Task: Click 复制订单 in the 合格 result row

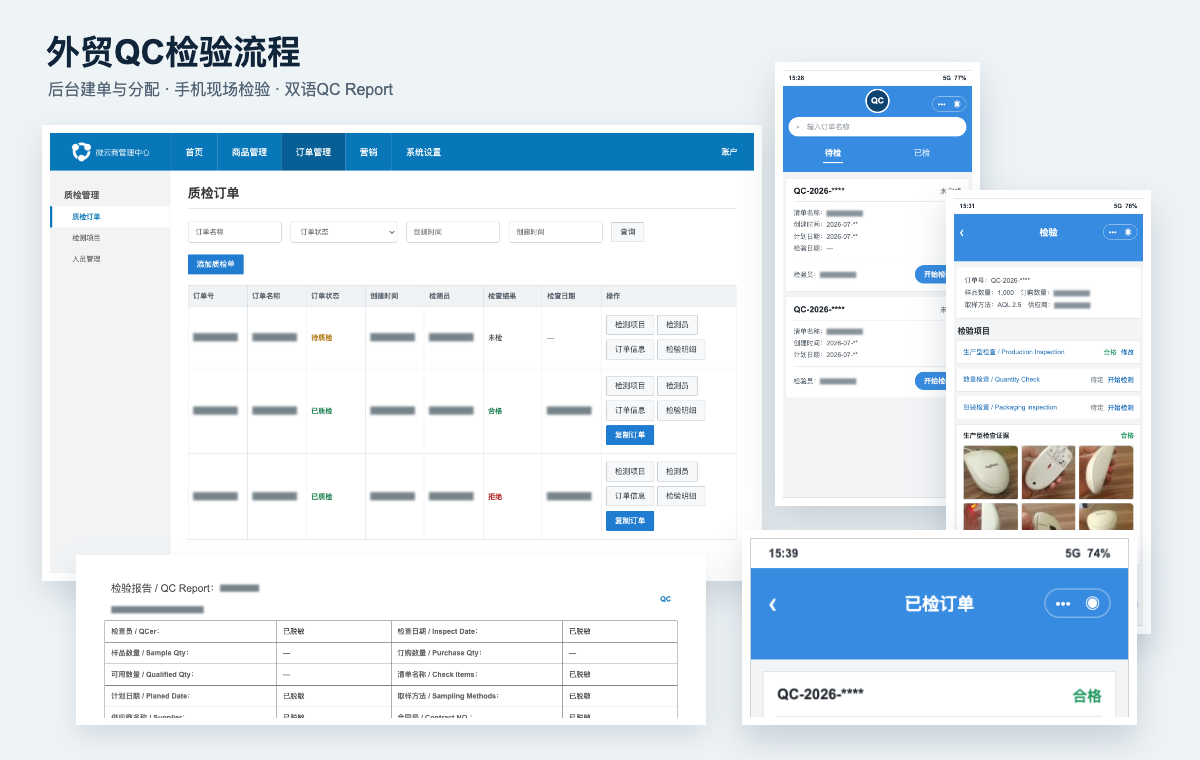Action: coord(630,435)
